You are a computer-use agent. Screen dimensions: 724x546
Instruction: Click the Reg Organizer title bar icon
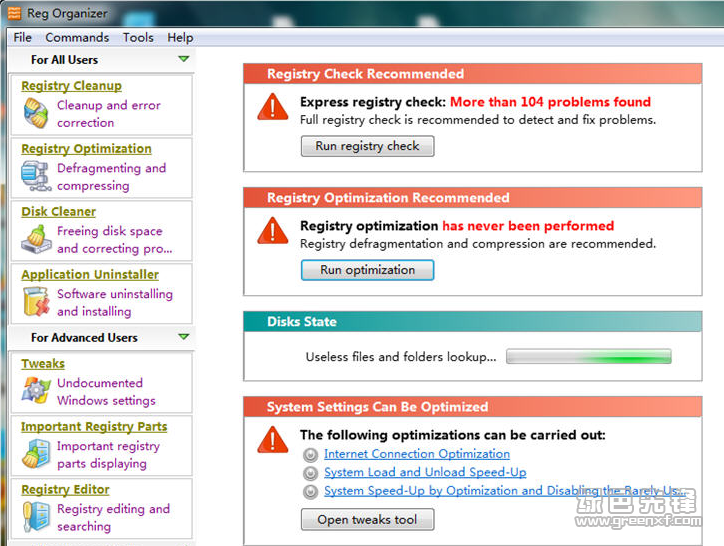point(14,13)
